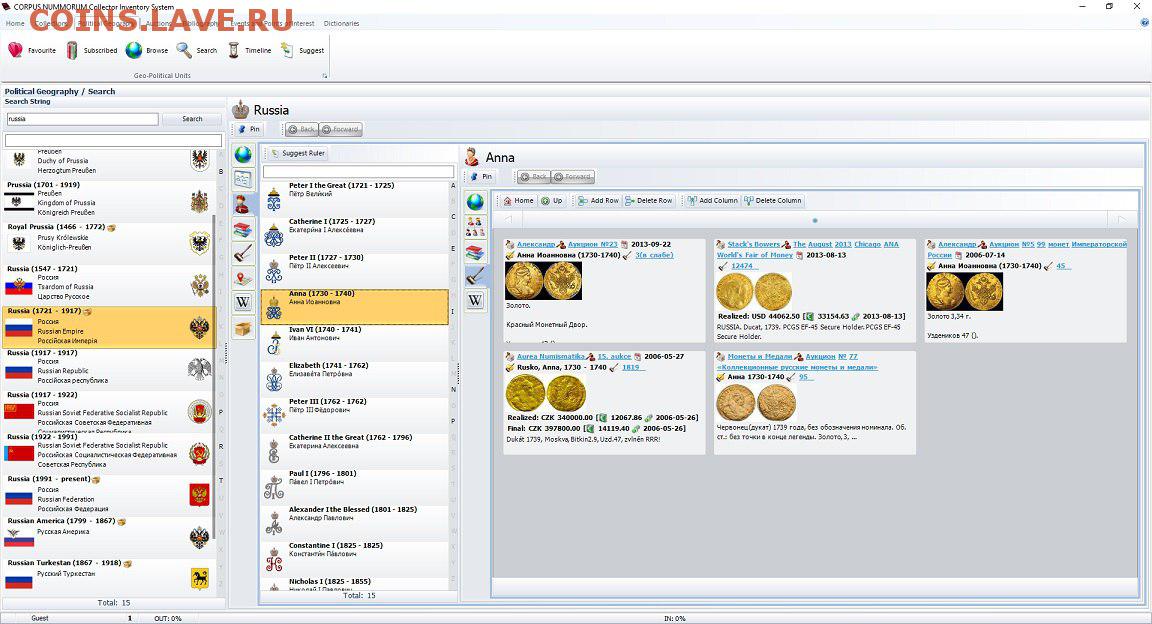Expand the Geo-Political Units group launcher
The width and height of the screenshot is (1152, 624).
(x=325, y=76)
